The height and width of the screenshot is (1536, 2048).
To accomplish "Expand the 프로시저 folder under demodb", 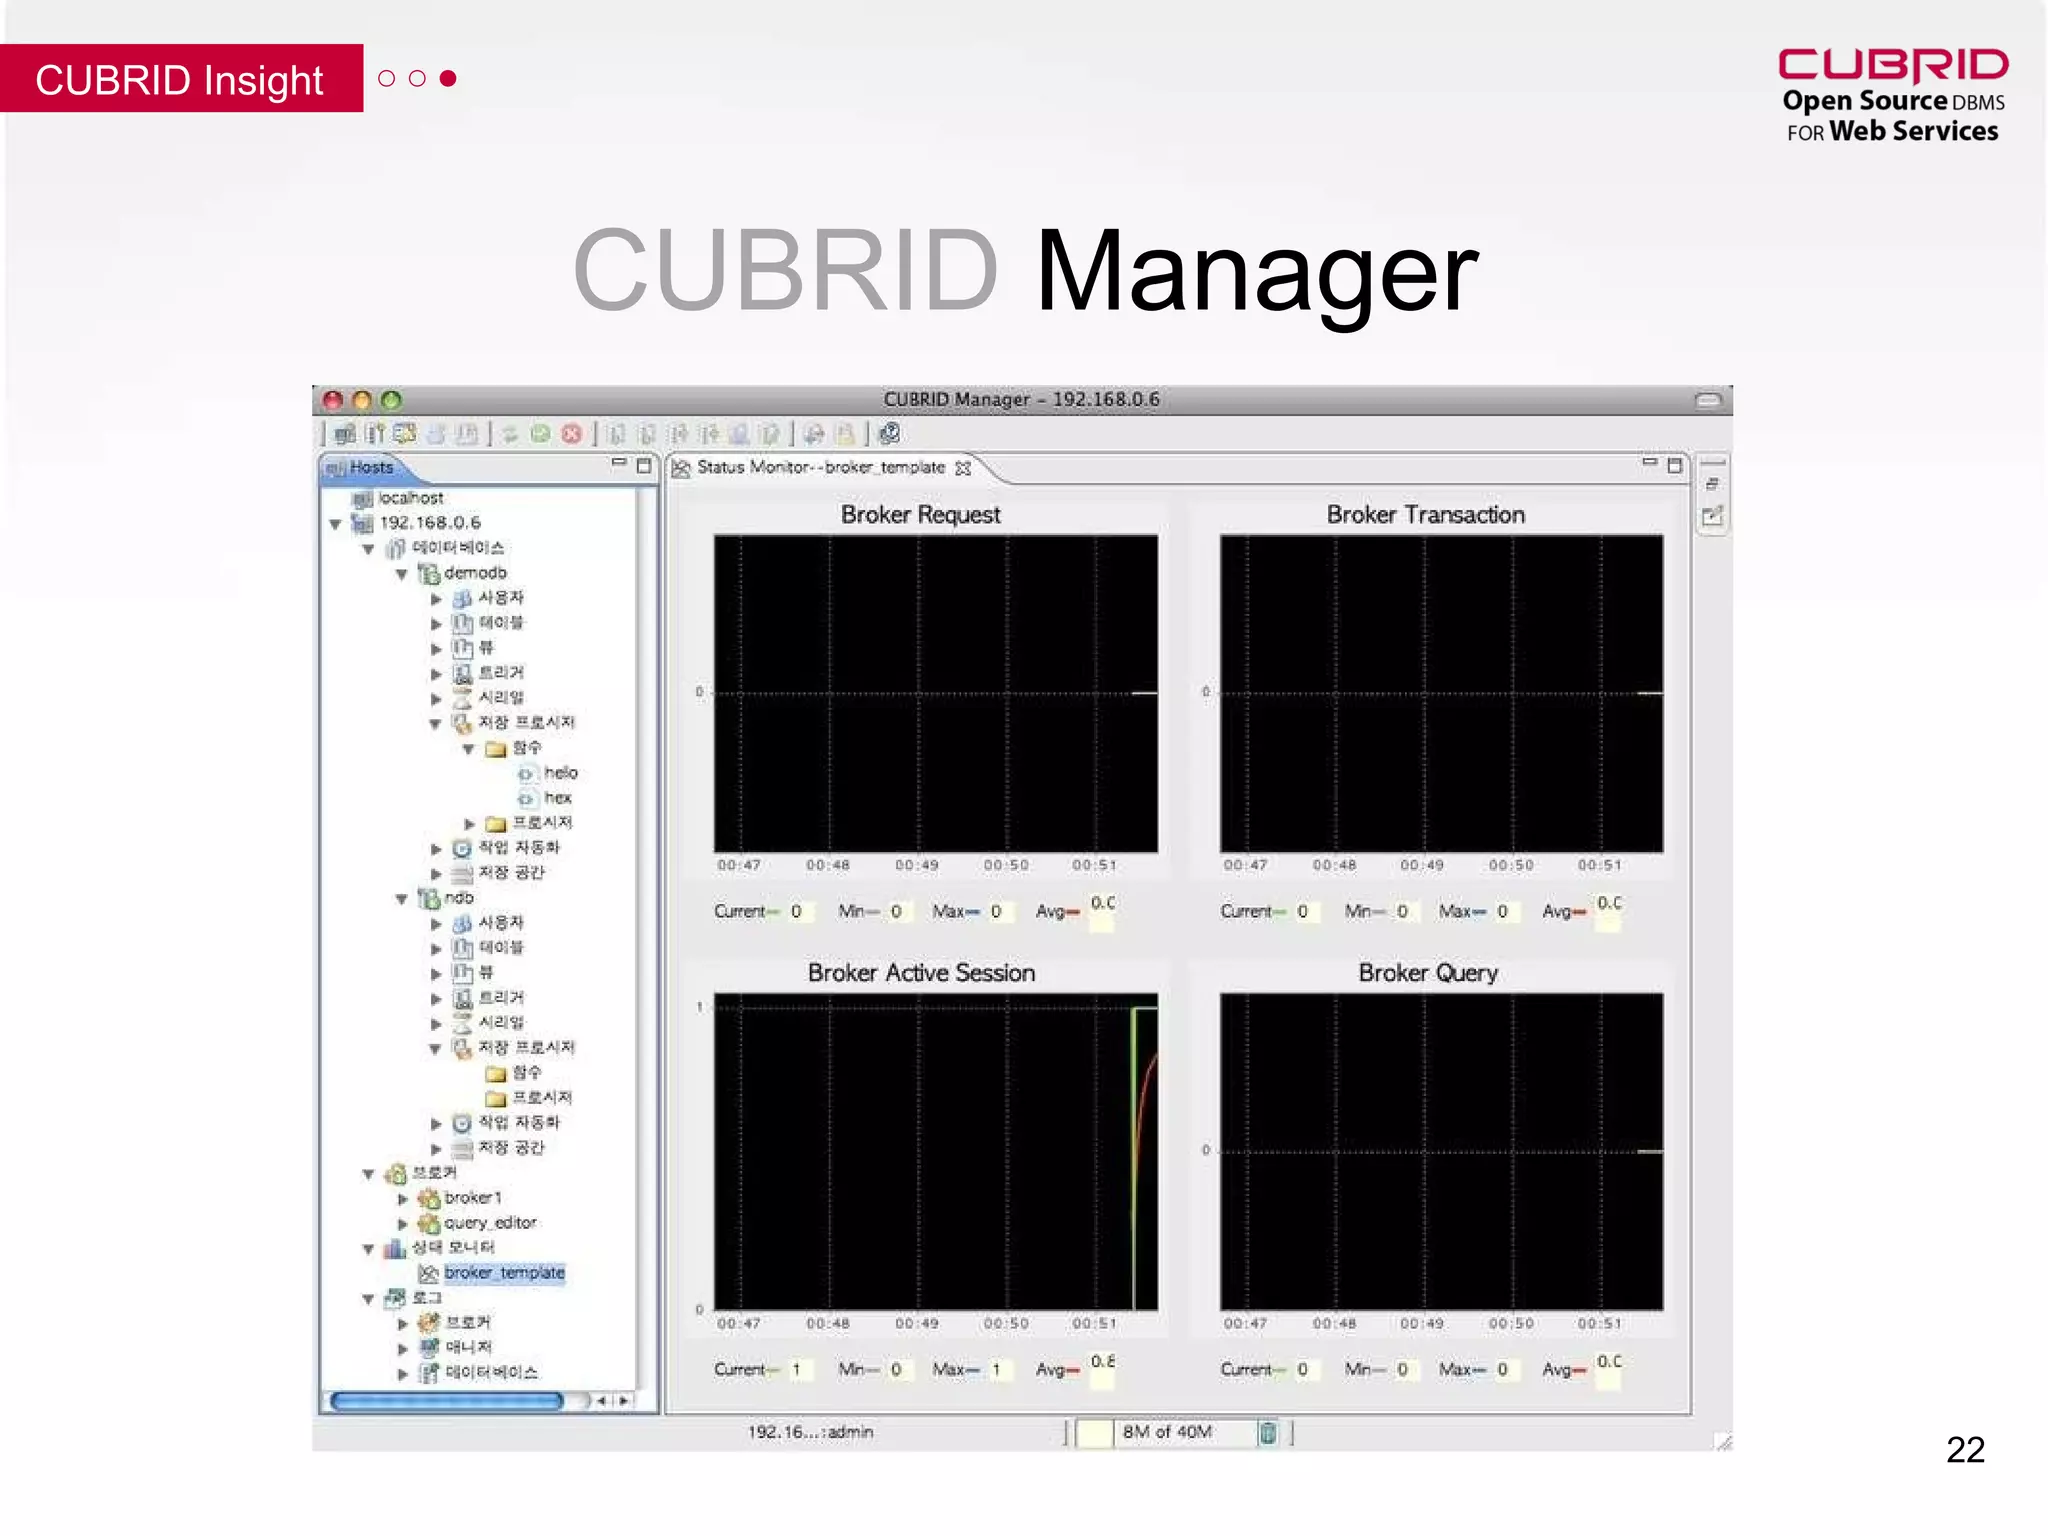I will click(469, 824).
